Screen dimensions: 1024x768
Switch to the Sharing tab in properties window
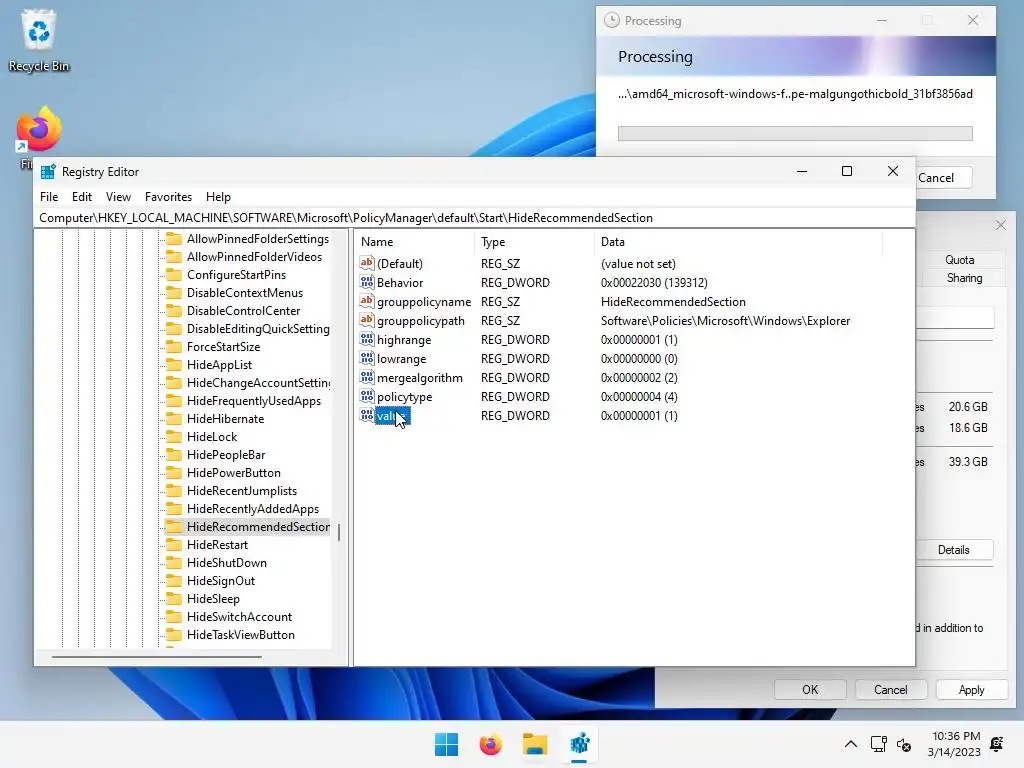(964, 278)
